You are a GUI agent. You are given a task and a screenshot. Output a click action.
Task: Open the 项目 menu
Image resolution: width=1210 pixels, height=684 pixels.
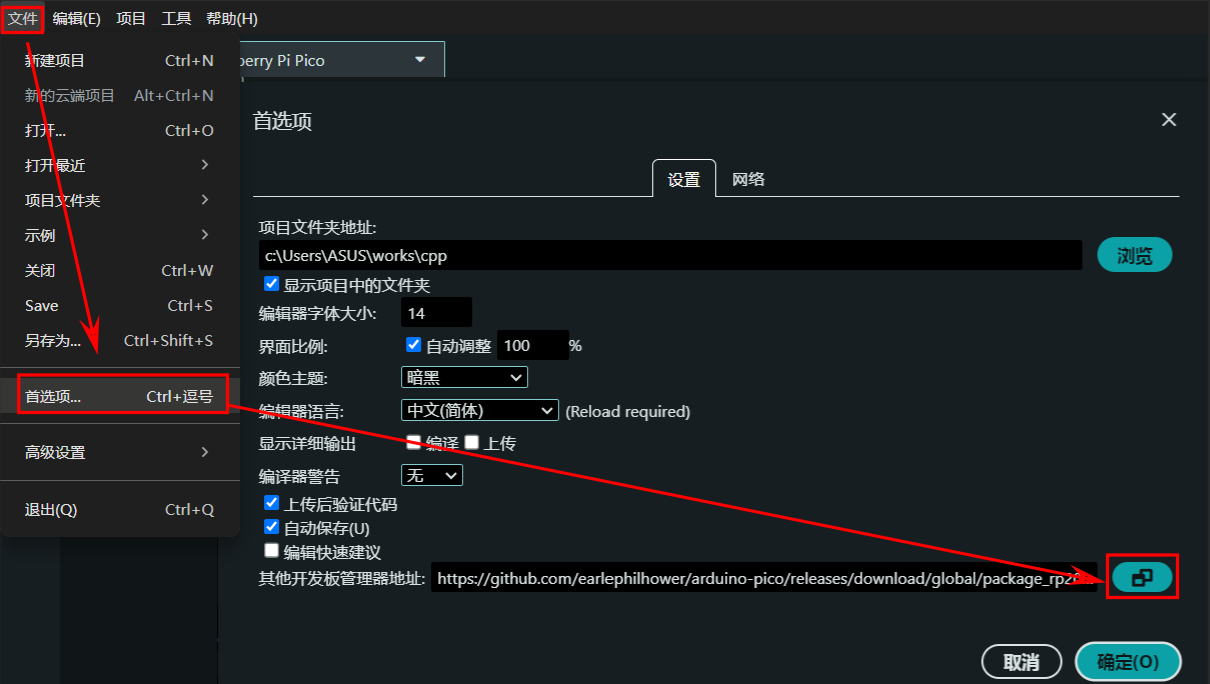(131, 18)
